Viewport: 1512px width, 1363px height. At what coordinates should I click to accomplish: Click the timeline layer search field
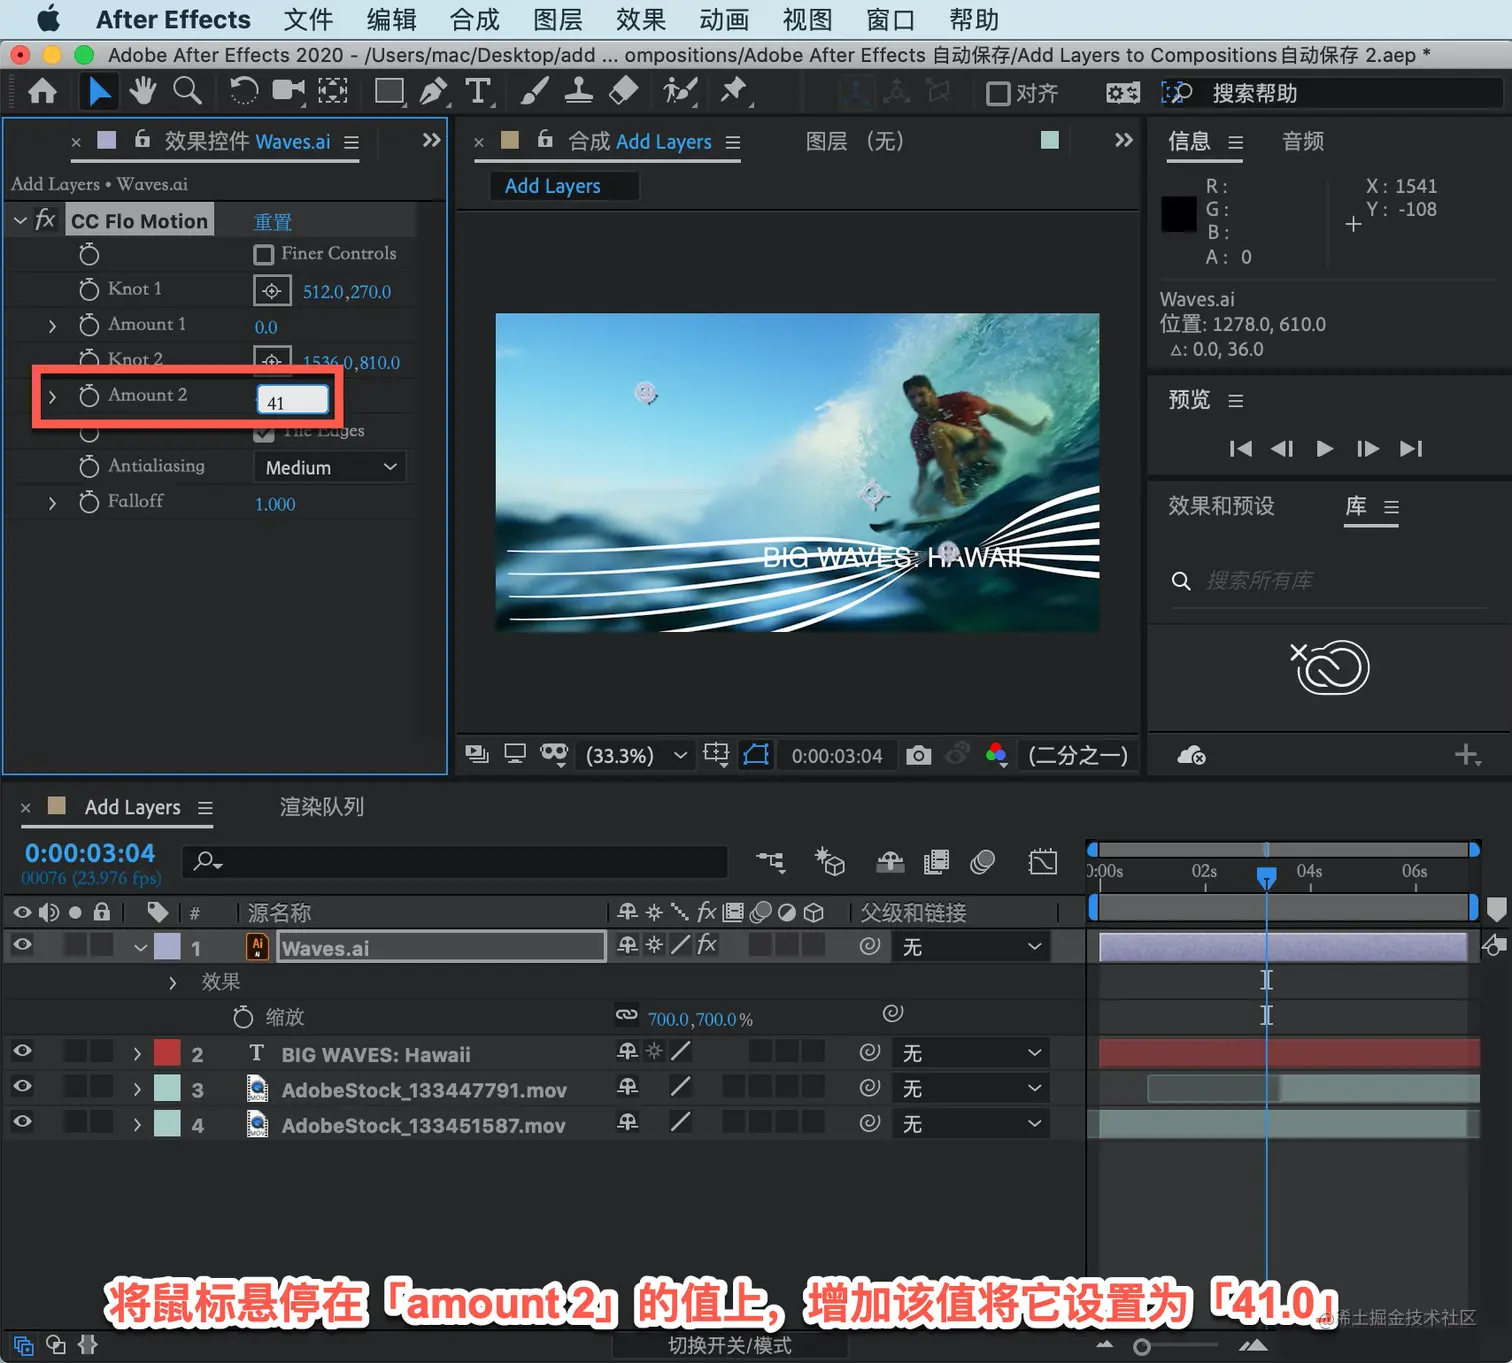click(455, 861)
